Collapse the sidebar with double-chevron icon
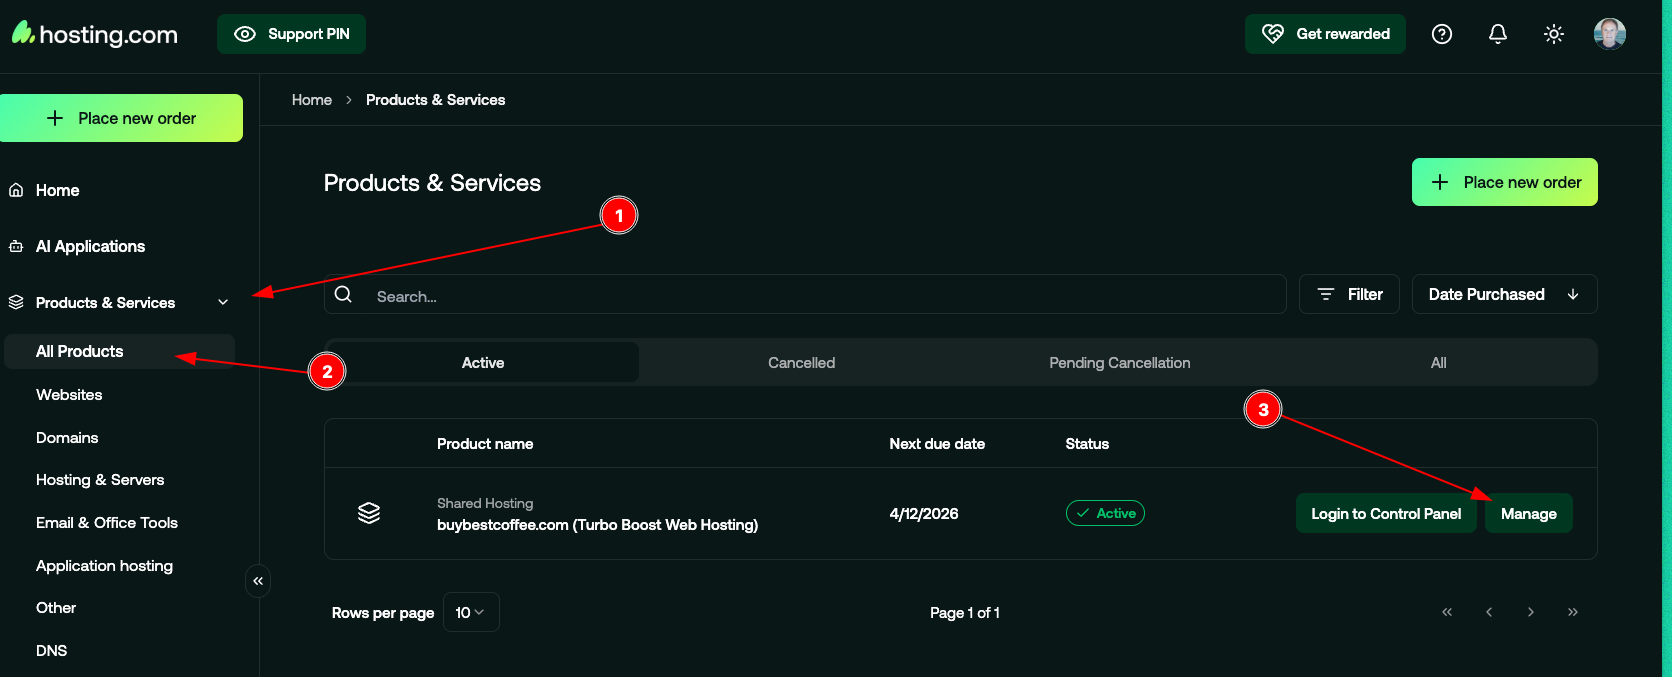The height and width of the screenshot is (677, 1672). (258, 581)
